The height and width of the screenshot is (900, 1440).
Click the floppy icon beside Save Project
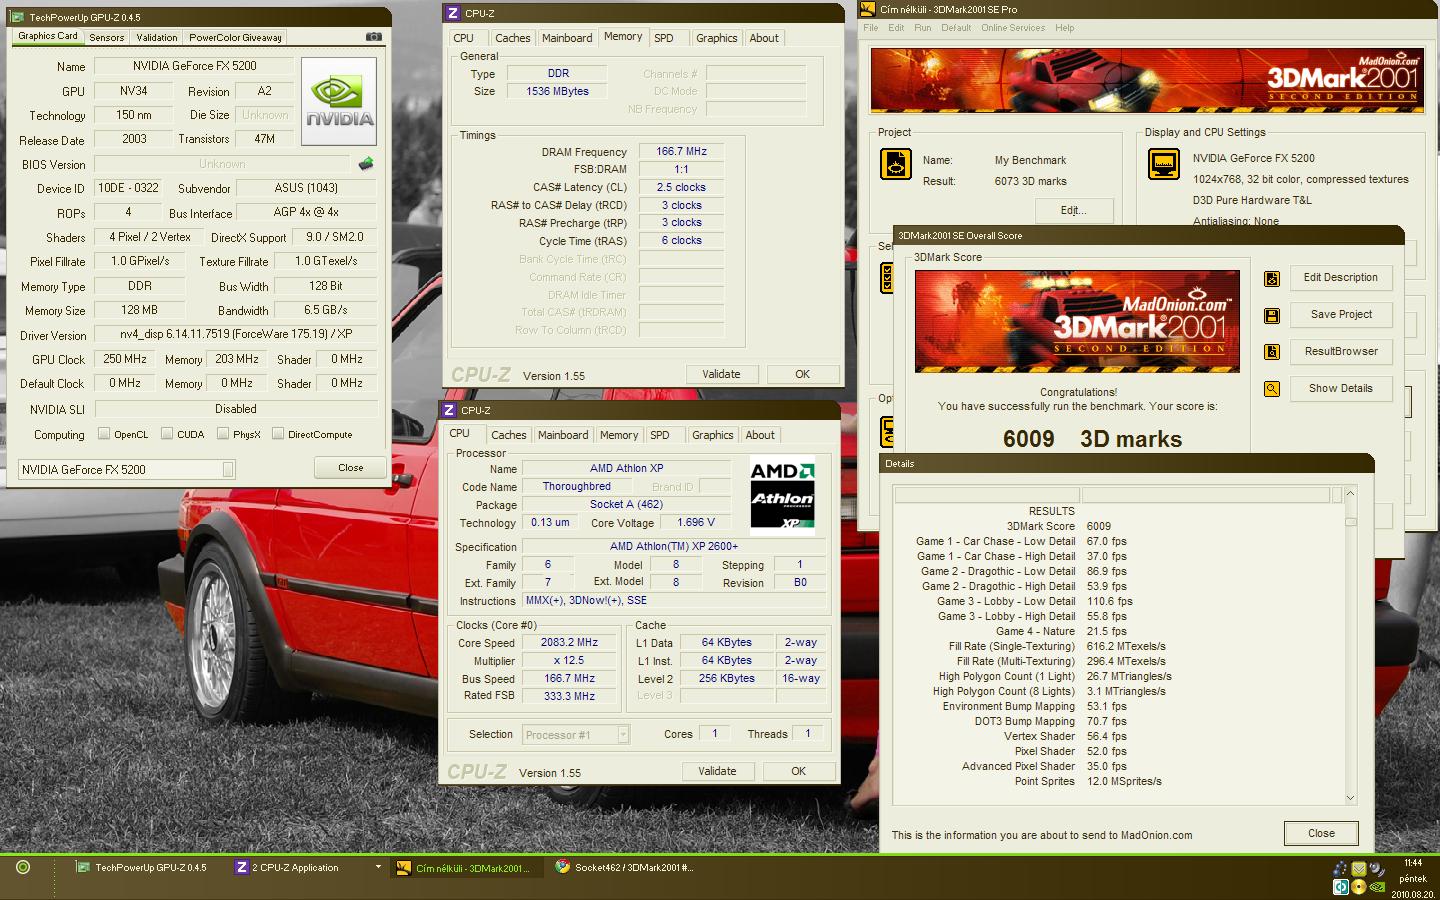point(1272,316)
